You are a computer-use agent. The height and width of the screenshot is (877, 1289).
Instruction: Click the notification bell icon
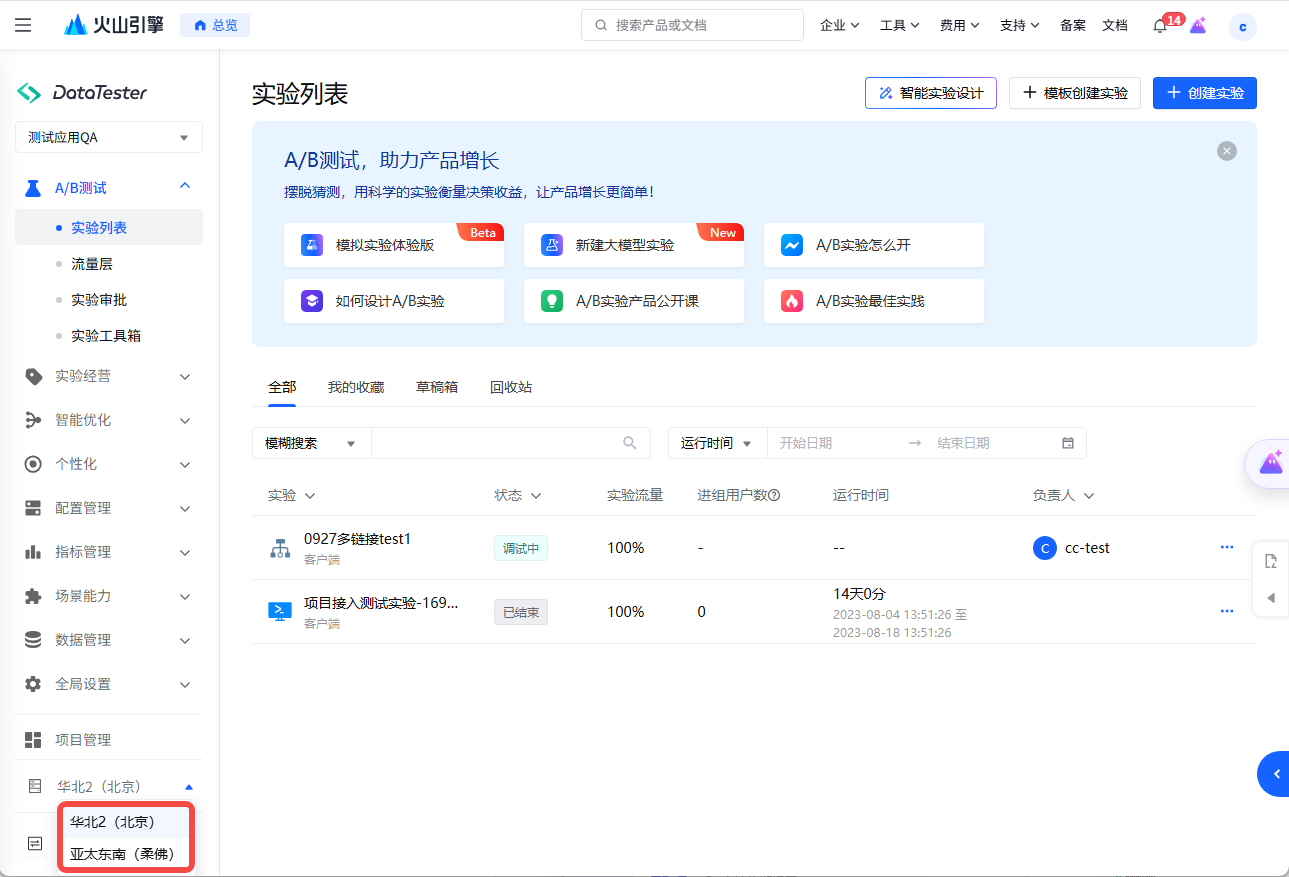(x=1160, y=26)
